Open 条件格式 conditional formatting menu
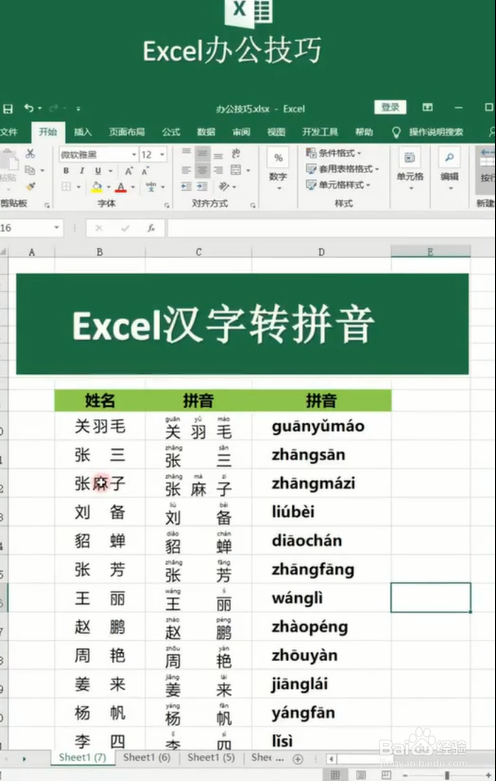This screenshot has height=781, width=496. [x=334, y=153]
